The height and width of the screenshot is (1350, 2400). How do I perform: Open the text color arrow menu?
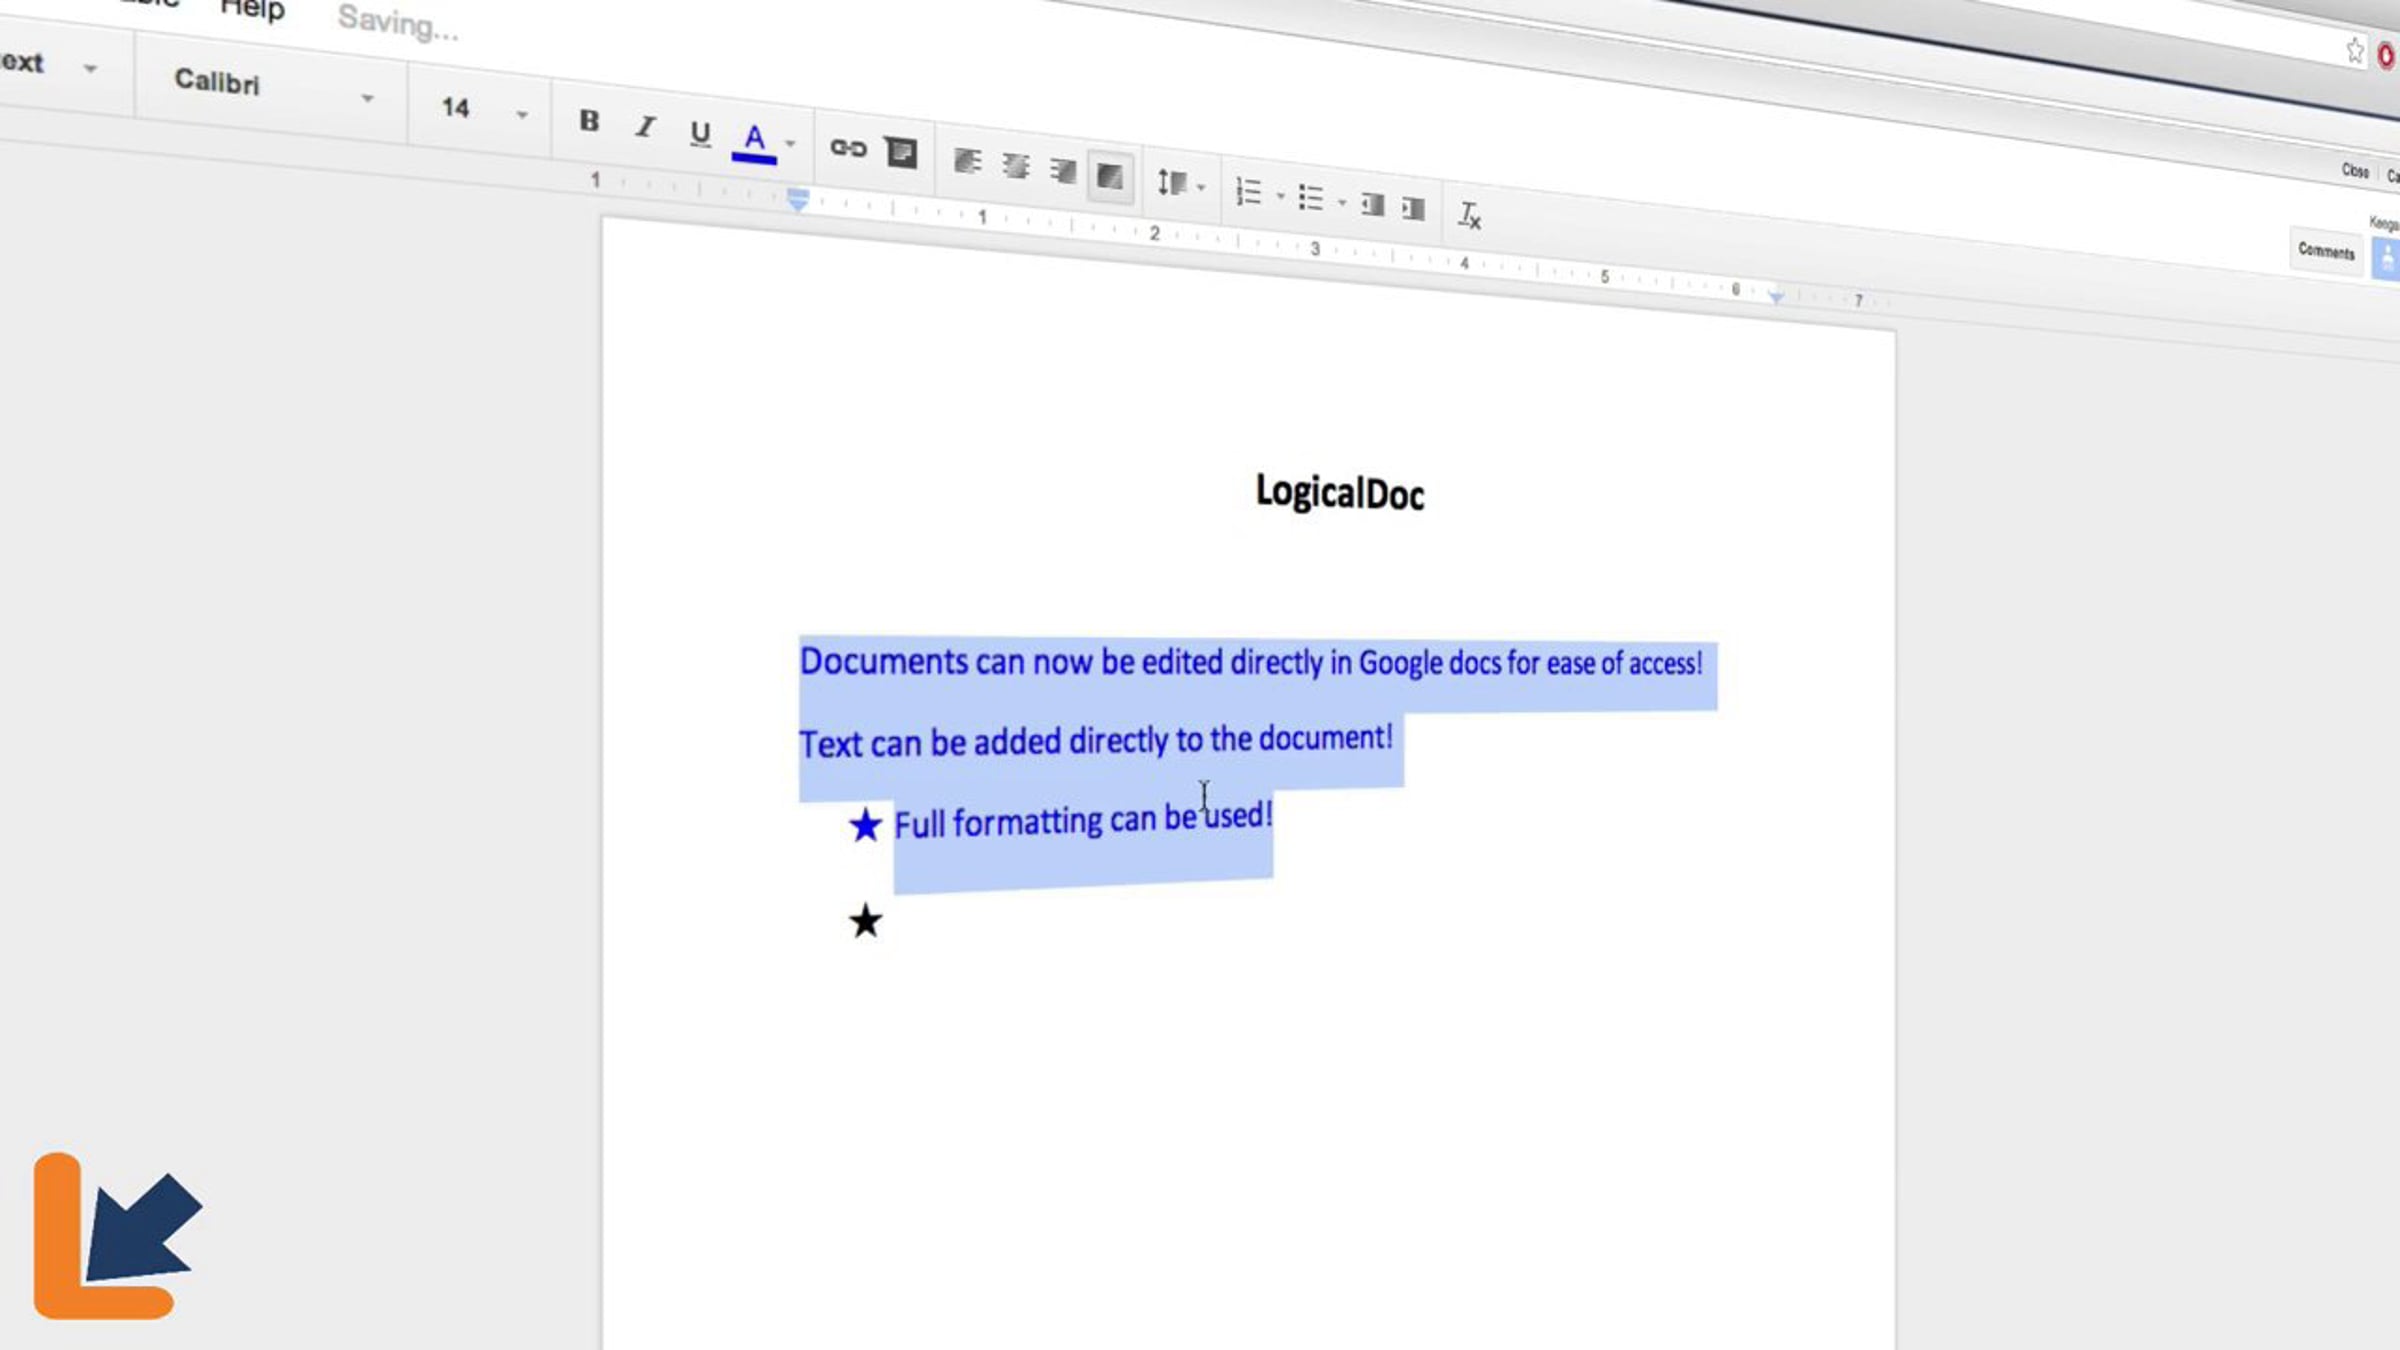click(x=791, y=144)
